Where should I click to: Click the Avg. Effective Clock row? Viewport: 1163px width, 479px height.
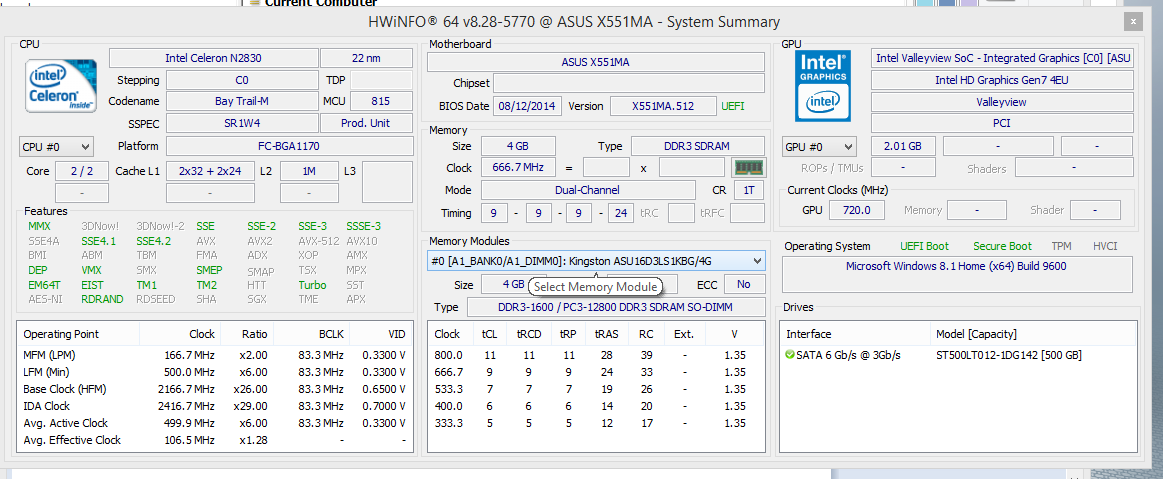(214, 440)
